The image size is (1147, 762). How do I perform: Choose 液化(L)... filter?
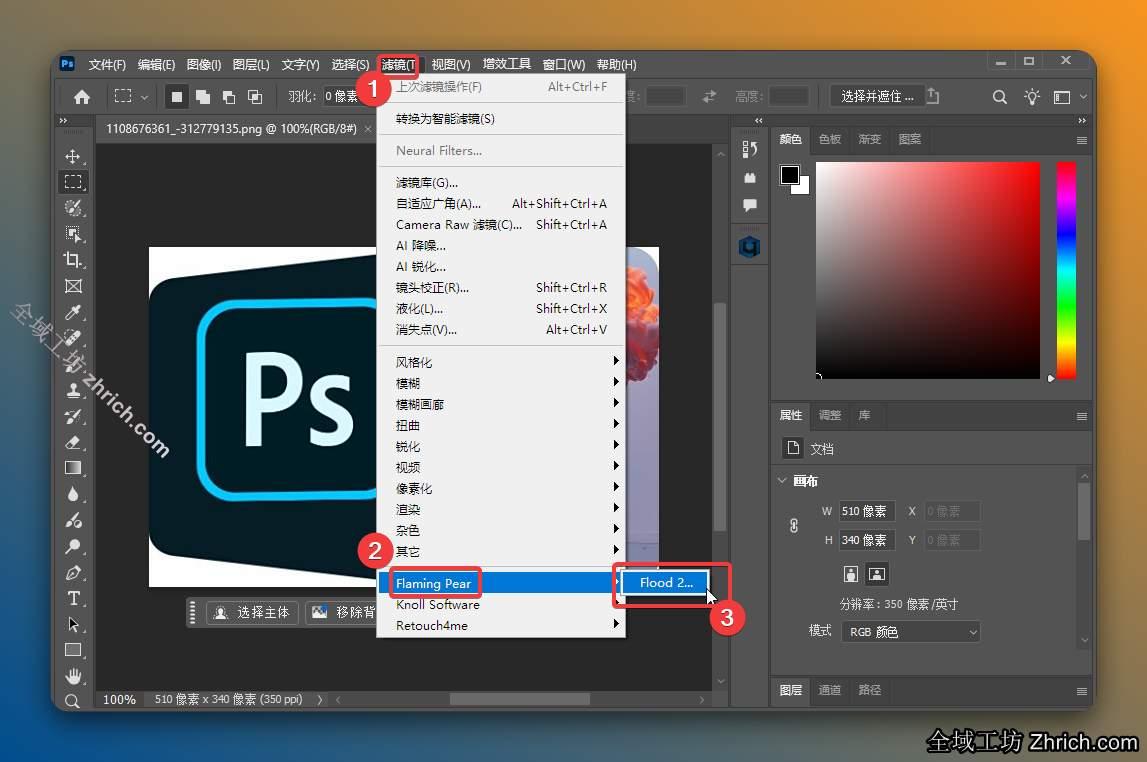click(501, 309)
